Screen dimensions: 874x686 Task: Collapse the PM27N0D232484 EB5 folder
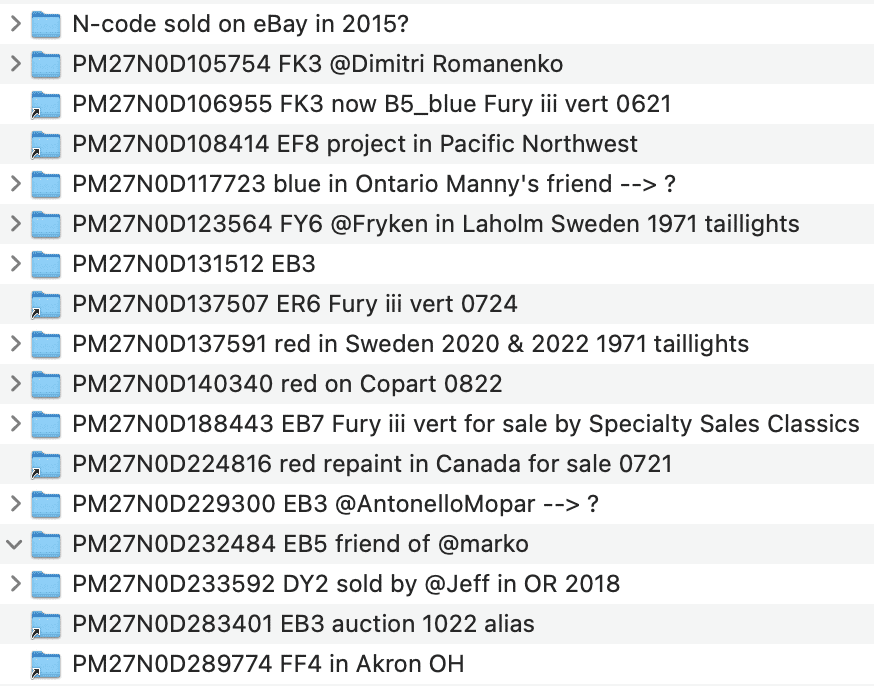point(15,544)
